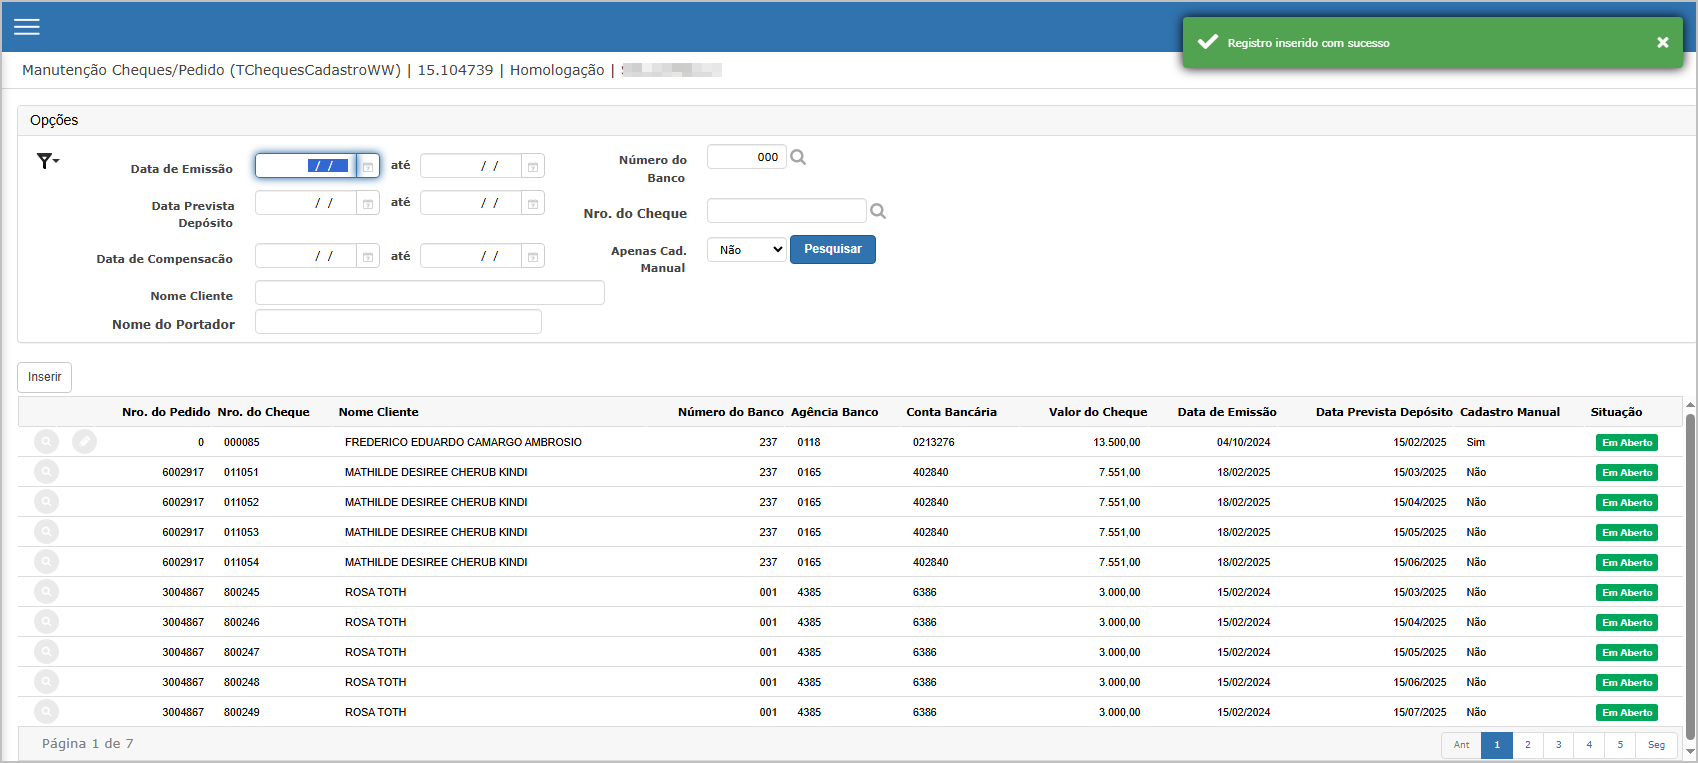Click the Nome Cliente input field
The height and width of the screenshot is (763, 1698).
pyautogui.click(x=430, y=292)
